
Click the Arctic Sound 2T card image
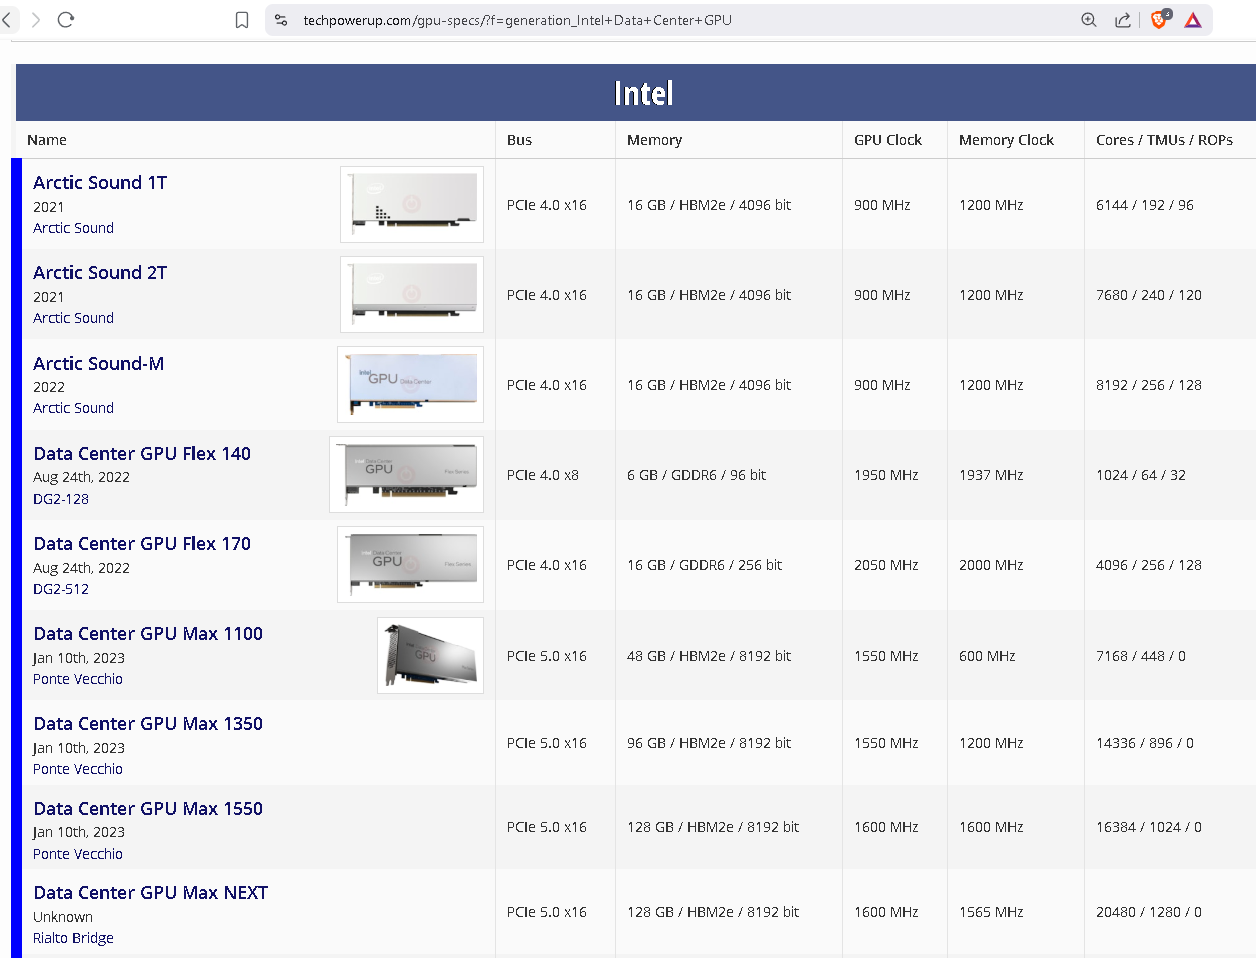click(412, 294)
